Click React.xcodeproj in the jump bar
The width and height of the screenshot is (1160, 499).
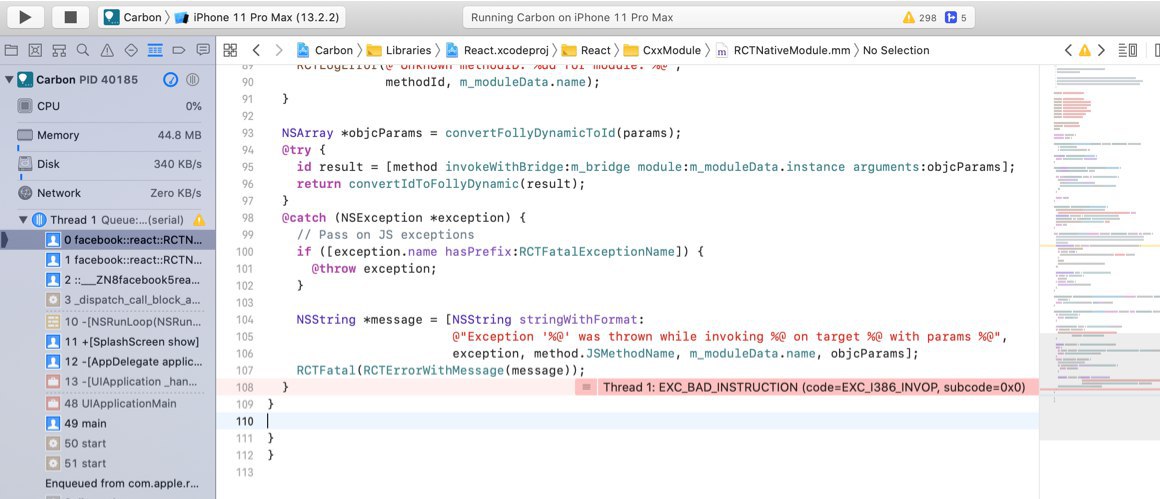pos(498,50)
